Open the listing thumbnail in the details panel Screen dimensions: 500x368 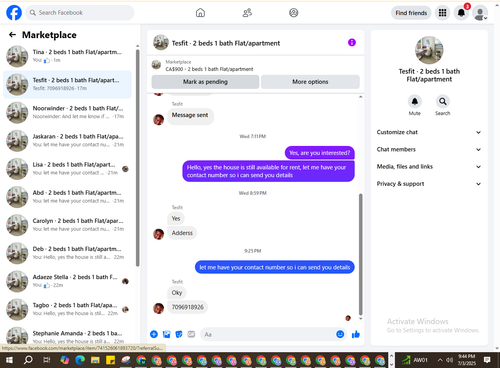click(429, 50)
